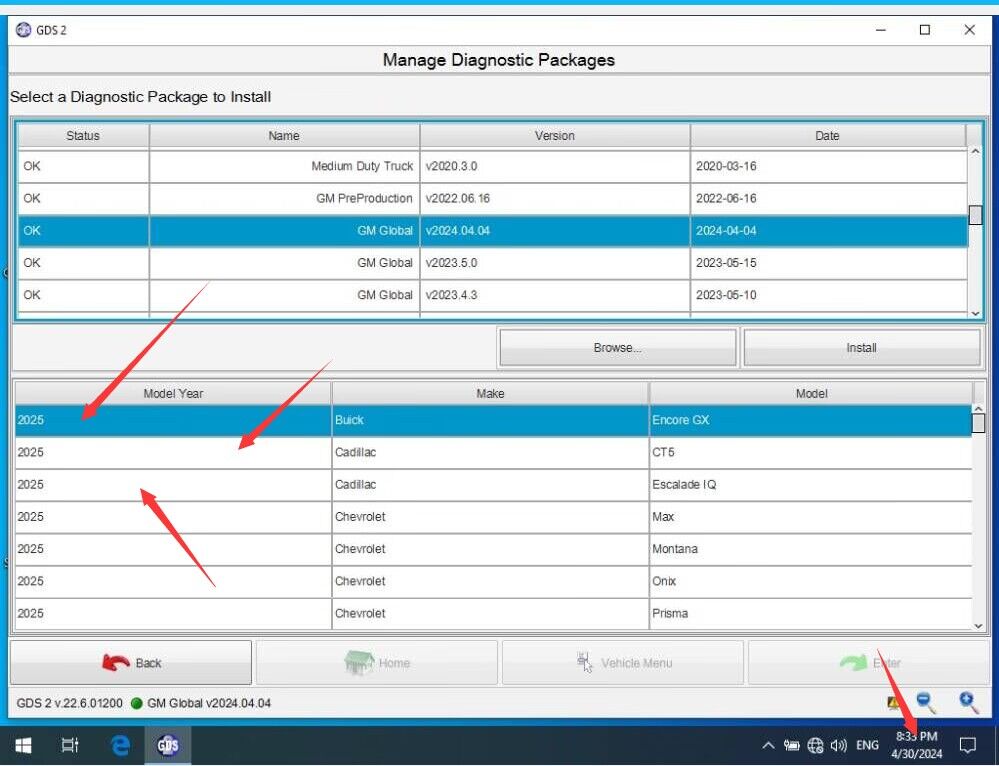Screen dimensions: 999x766
Task: Sort packages by Status column header
Action: click(x=83, y=136)
